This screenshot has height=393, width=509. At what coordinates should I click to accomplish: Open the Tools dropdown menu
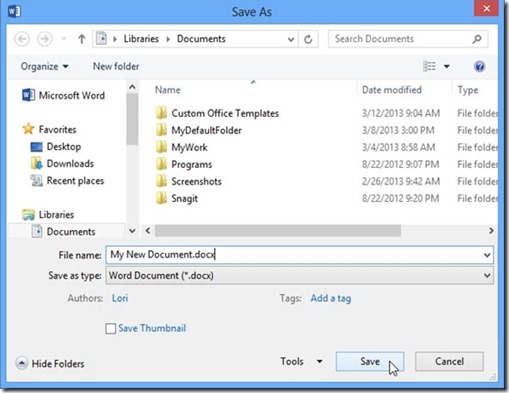click(x=301, y=361)
